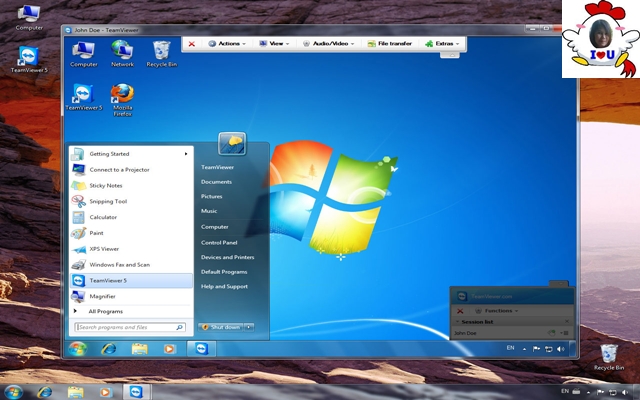Screen dimensions: 640x400
Task: Open Control Panel from the Start menu
Action: (x=219, y=242)
